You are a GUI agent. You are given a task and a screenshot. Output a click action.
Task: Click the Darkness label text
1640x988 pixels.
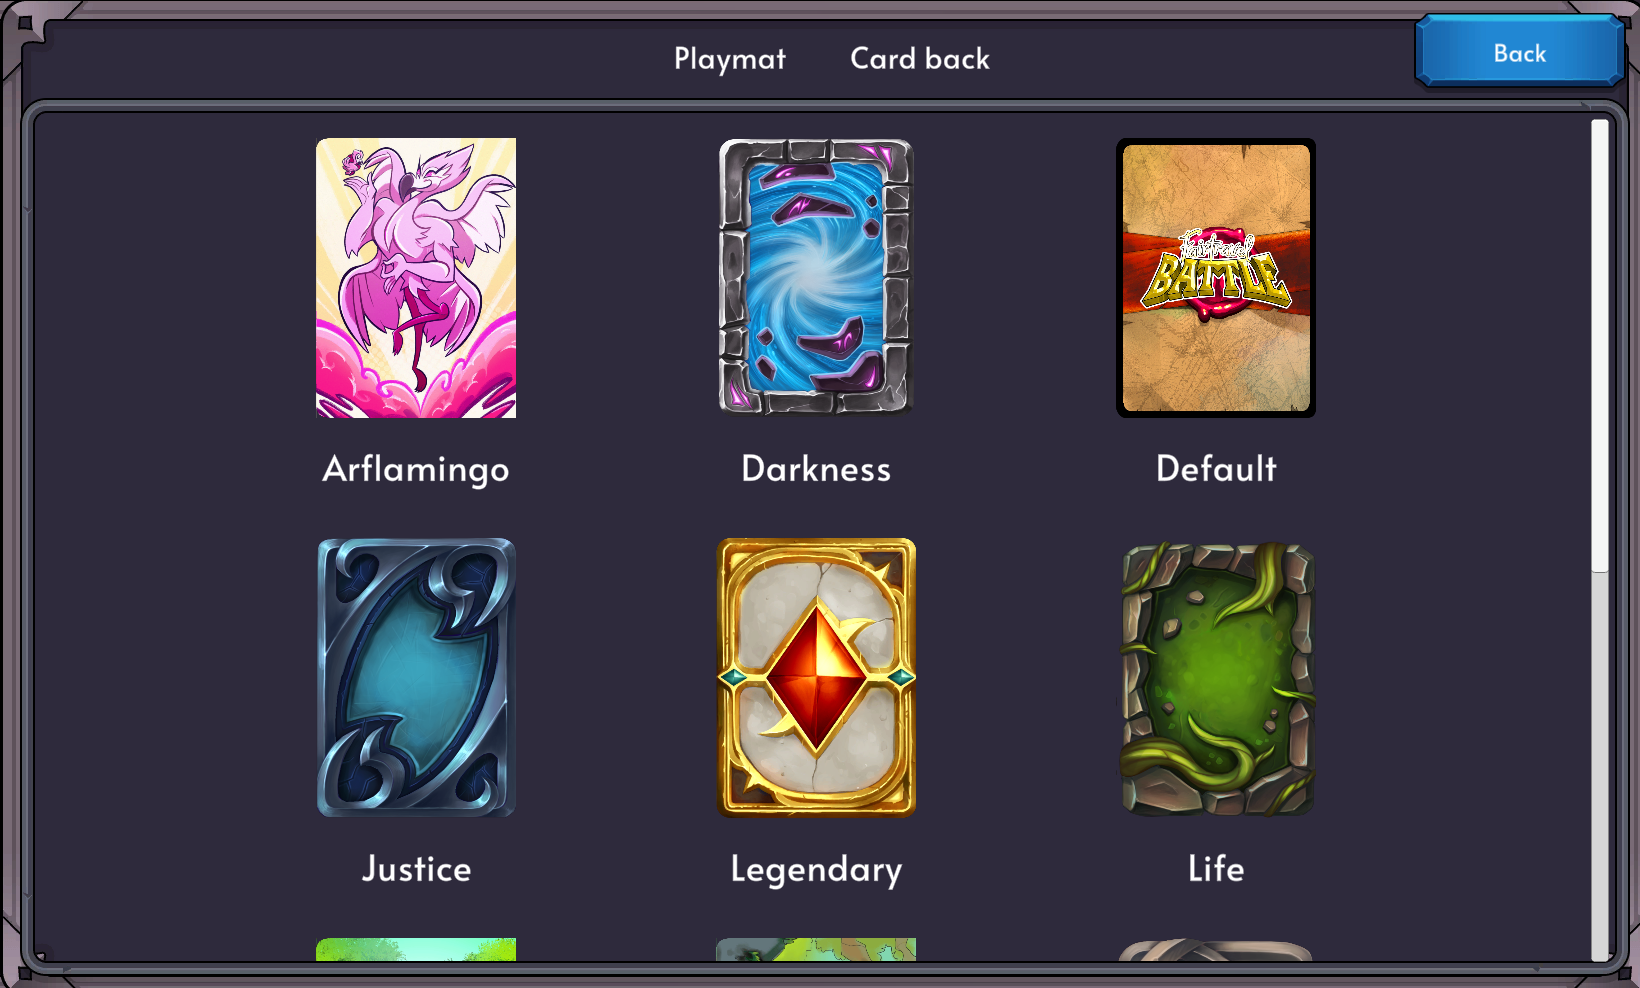coord(816,469)
